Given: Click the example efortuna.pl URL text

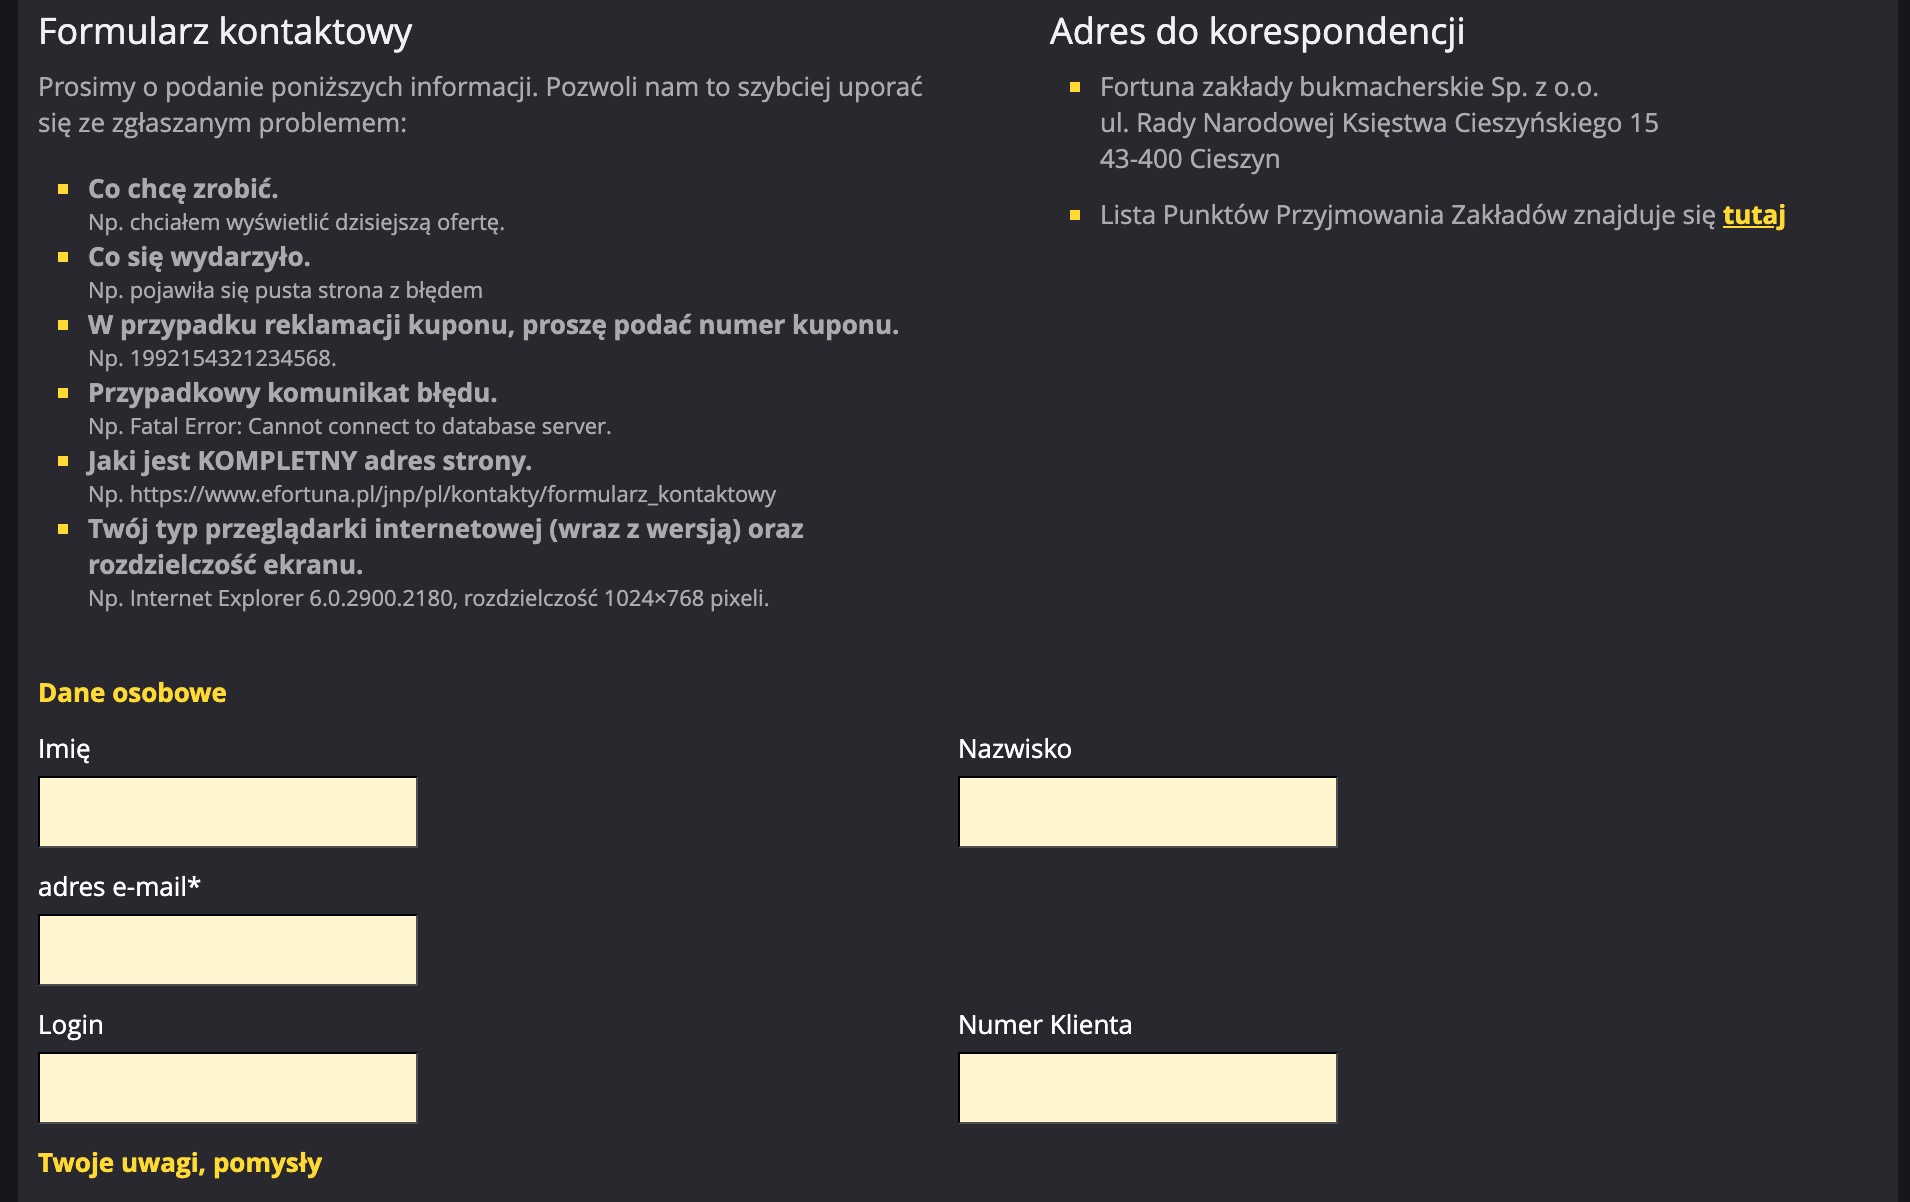Looking at the screenshot, I should (x=452, y=494).
